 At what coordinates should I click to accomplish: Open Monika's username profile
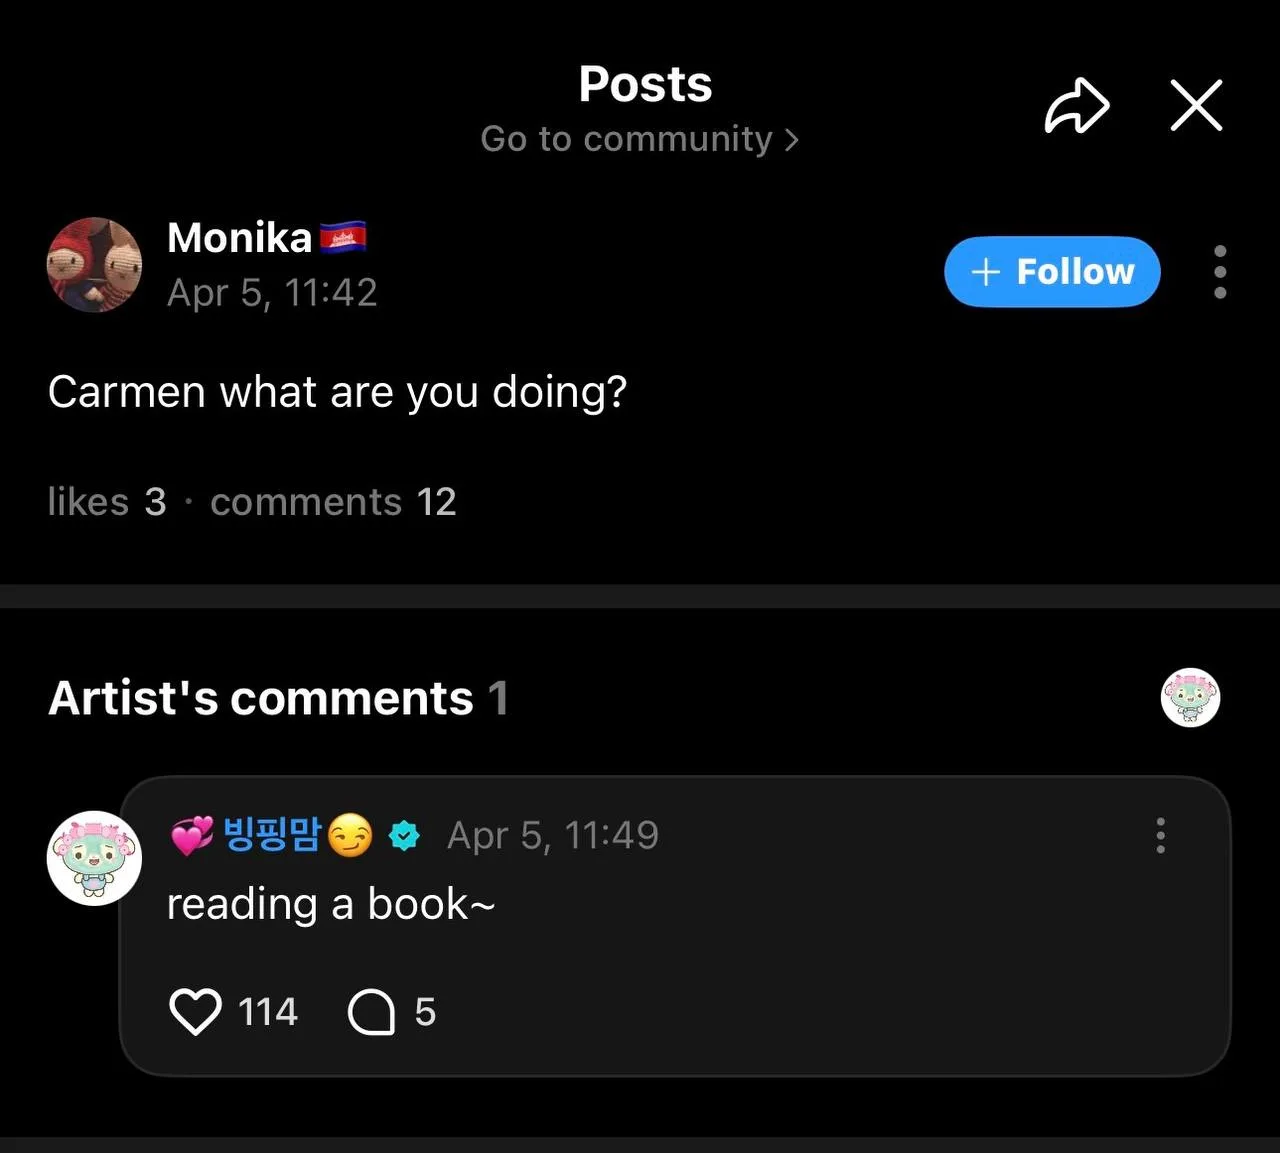[239, 238]
